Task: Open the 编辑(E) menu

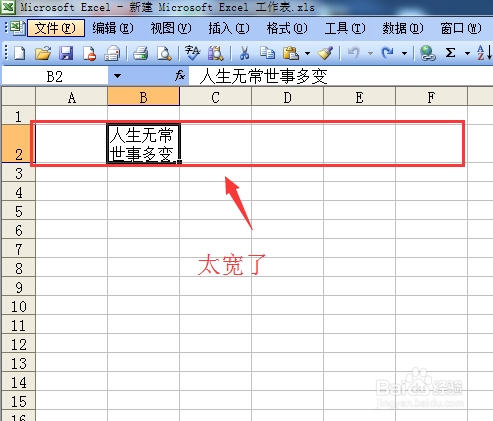Action: point(113,28)
